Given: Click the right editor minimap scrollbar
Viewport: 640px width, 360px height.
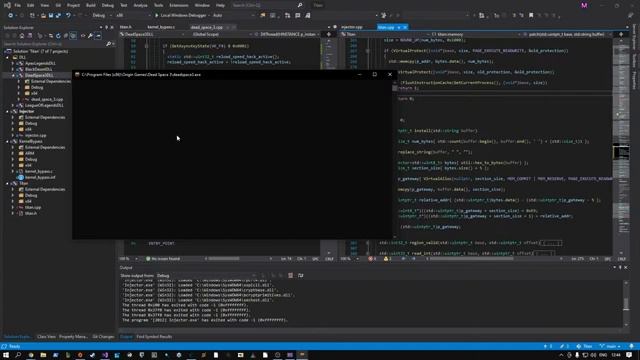Looking at the screenshot, I should 621,147.
